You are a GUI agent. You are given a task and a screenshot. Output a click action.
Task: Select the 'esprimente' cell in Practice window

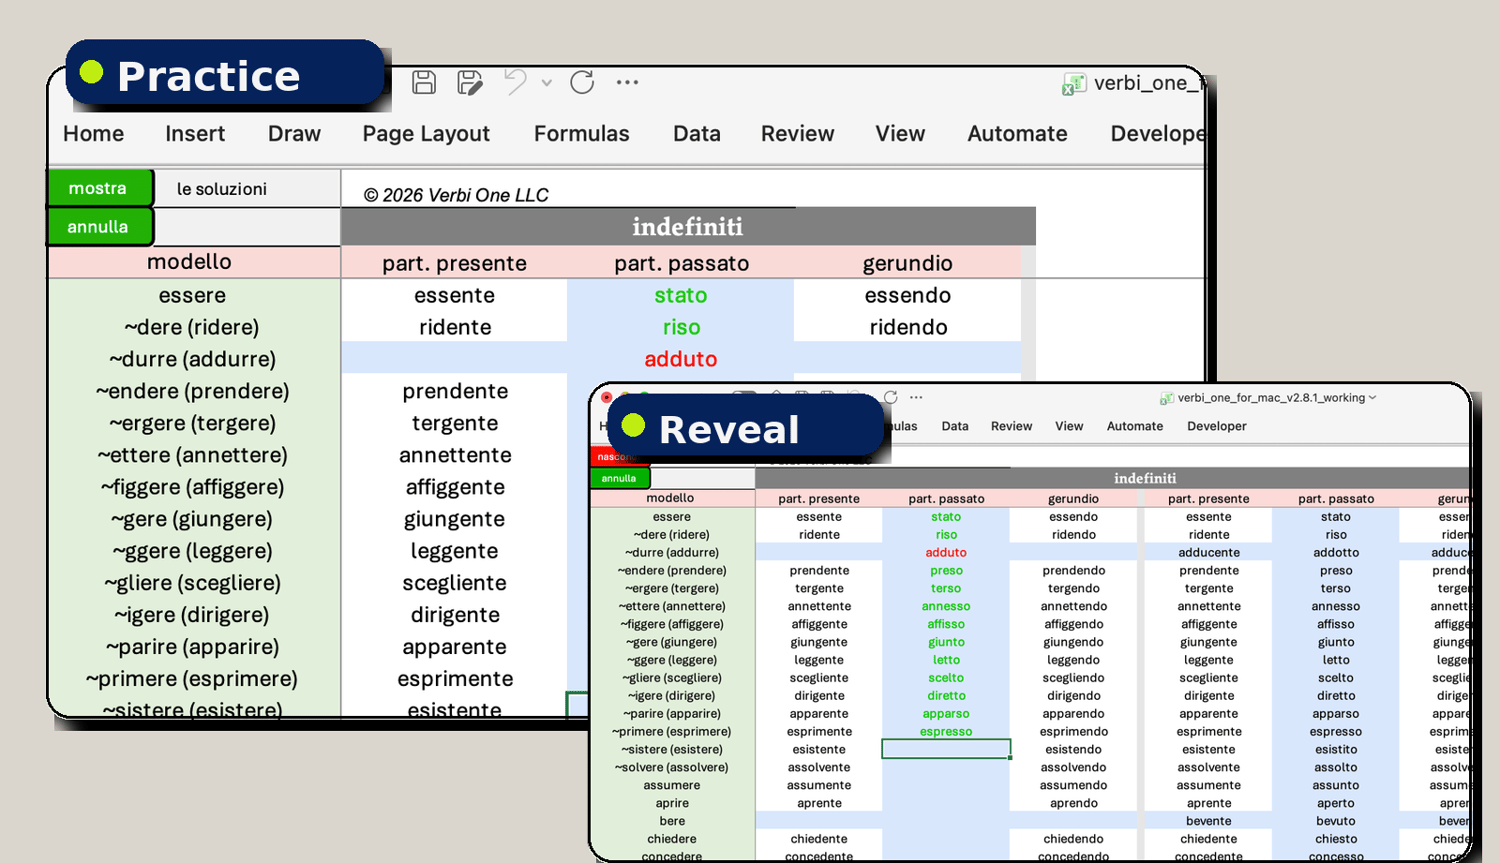[455, 679]
